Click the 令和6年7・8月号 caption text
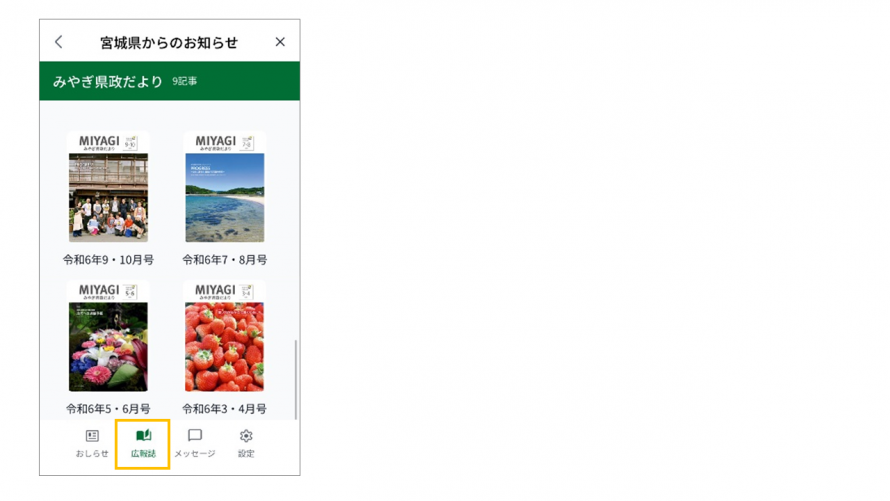The image size is (890, 501). click(225, 260)
